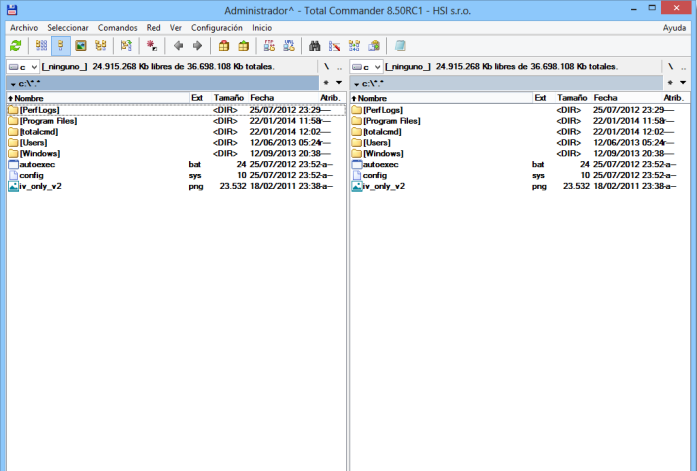697x471 pixels.
Task: Open the synchronize directories icon
Action: (354, 46)
